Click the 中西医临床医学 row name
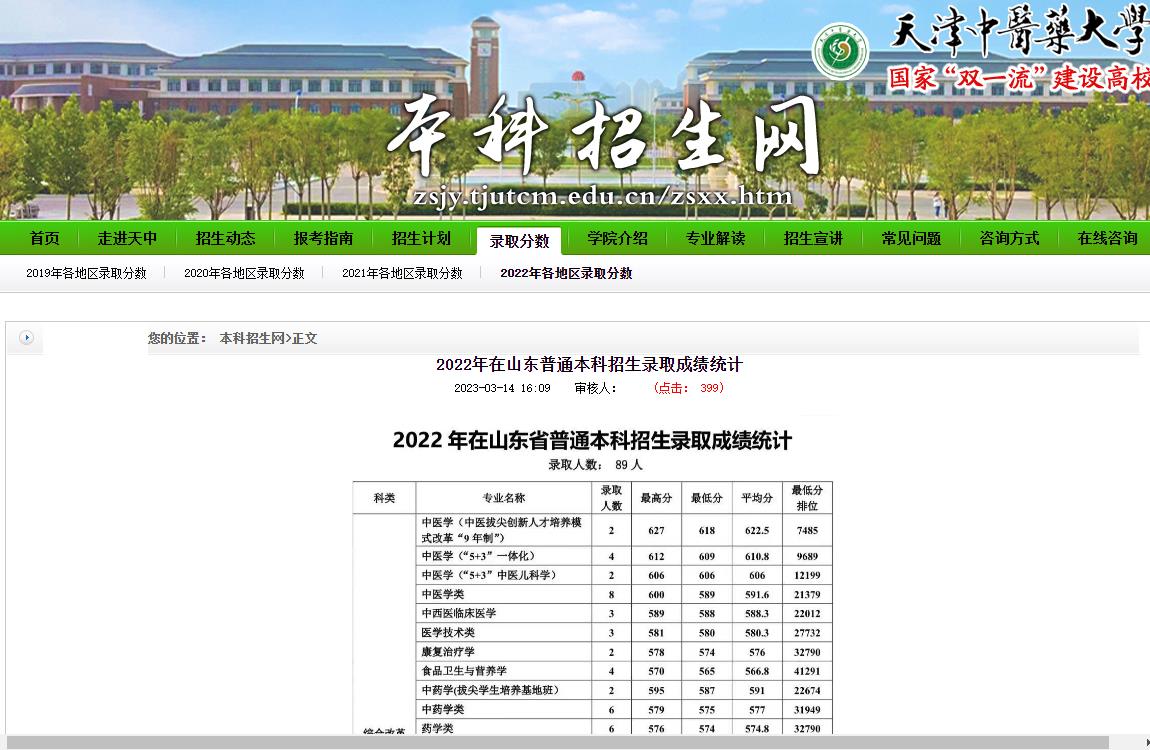Screen dimensions: 1150x750 [458, 613]
